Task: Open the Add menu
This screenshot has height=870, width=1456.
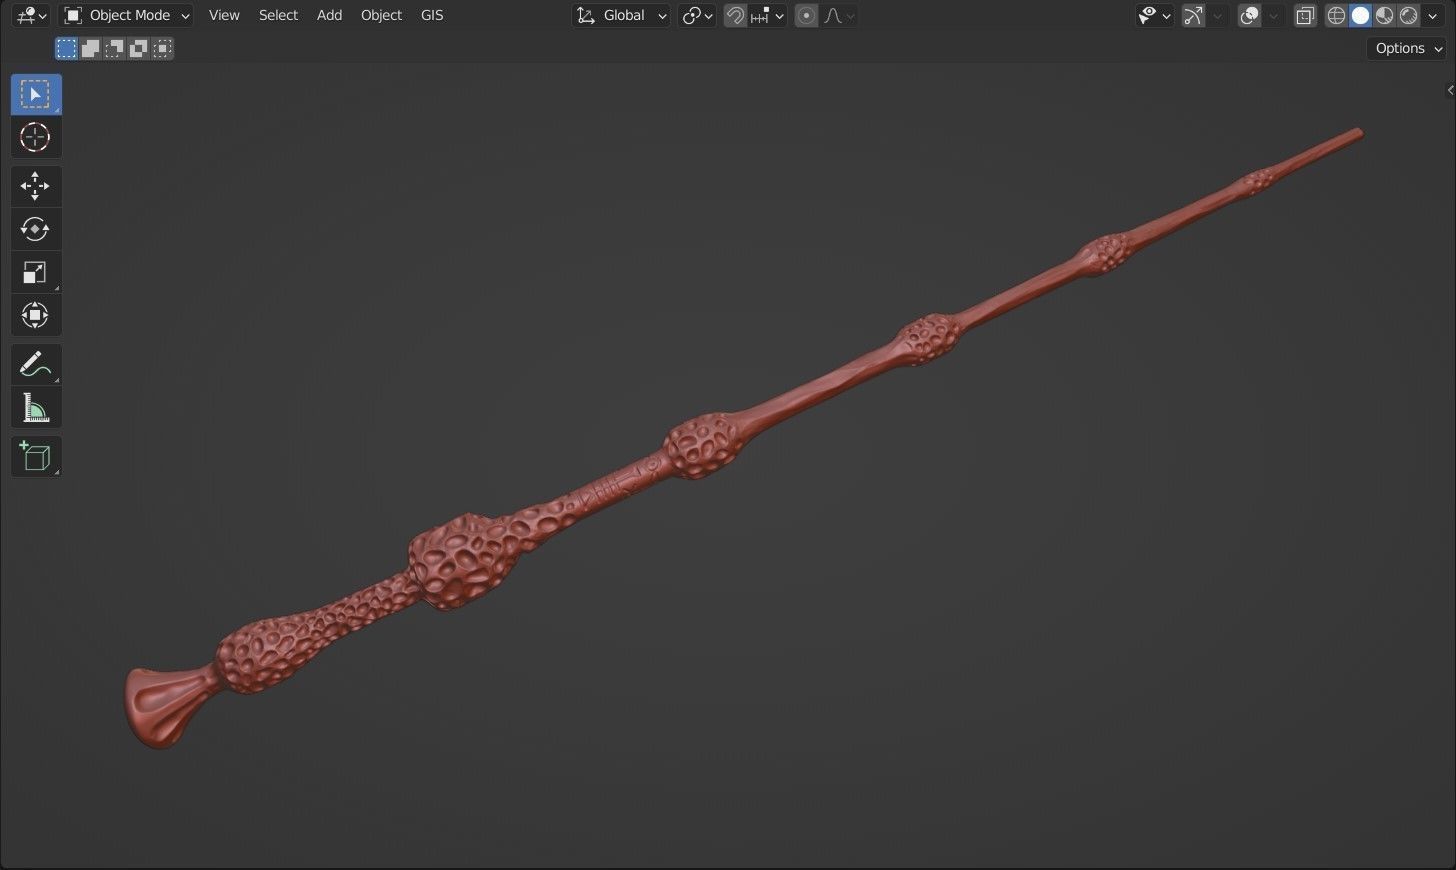Action: [x=329, y=15]
